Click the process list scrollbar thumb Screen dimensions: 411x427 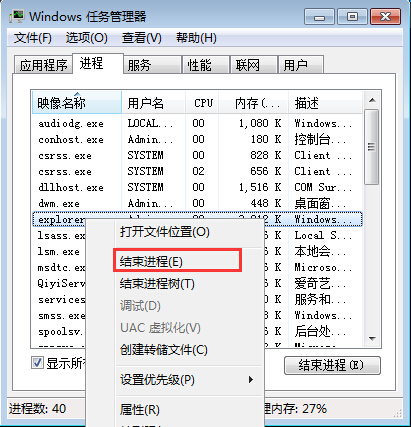(372, 147)
